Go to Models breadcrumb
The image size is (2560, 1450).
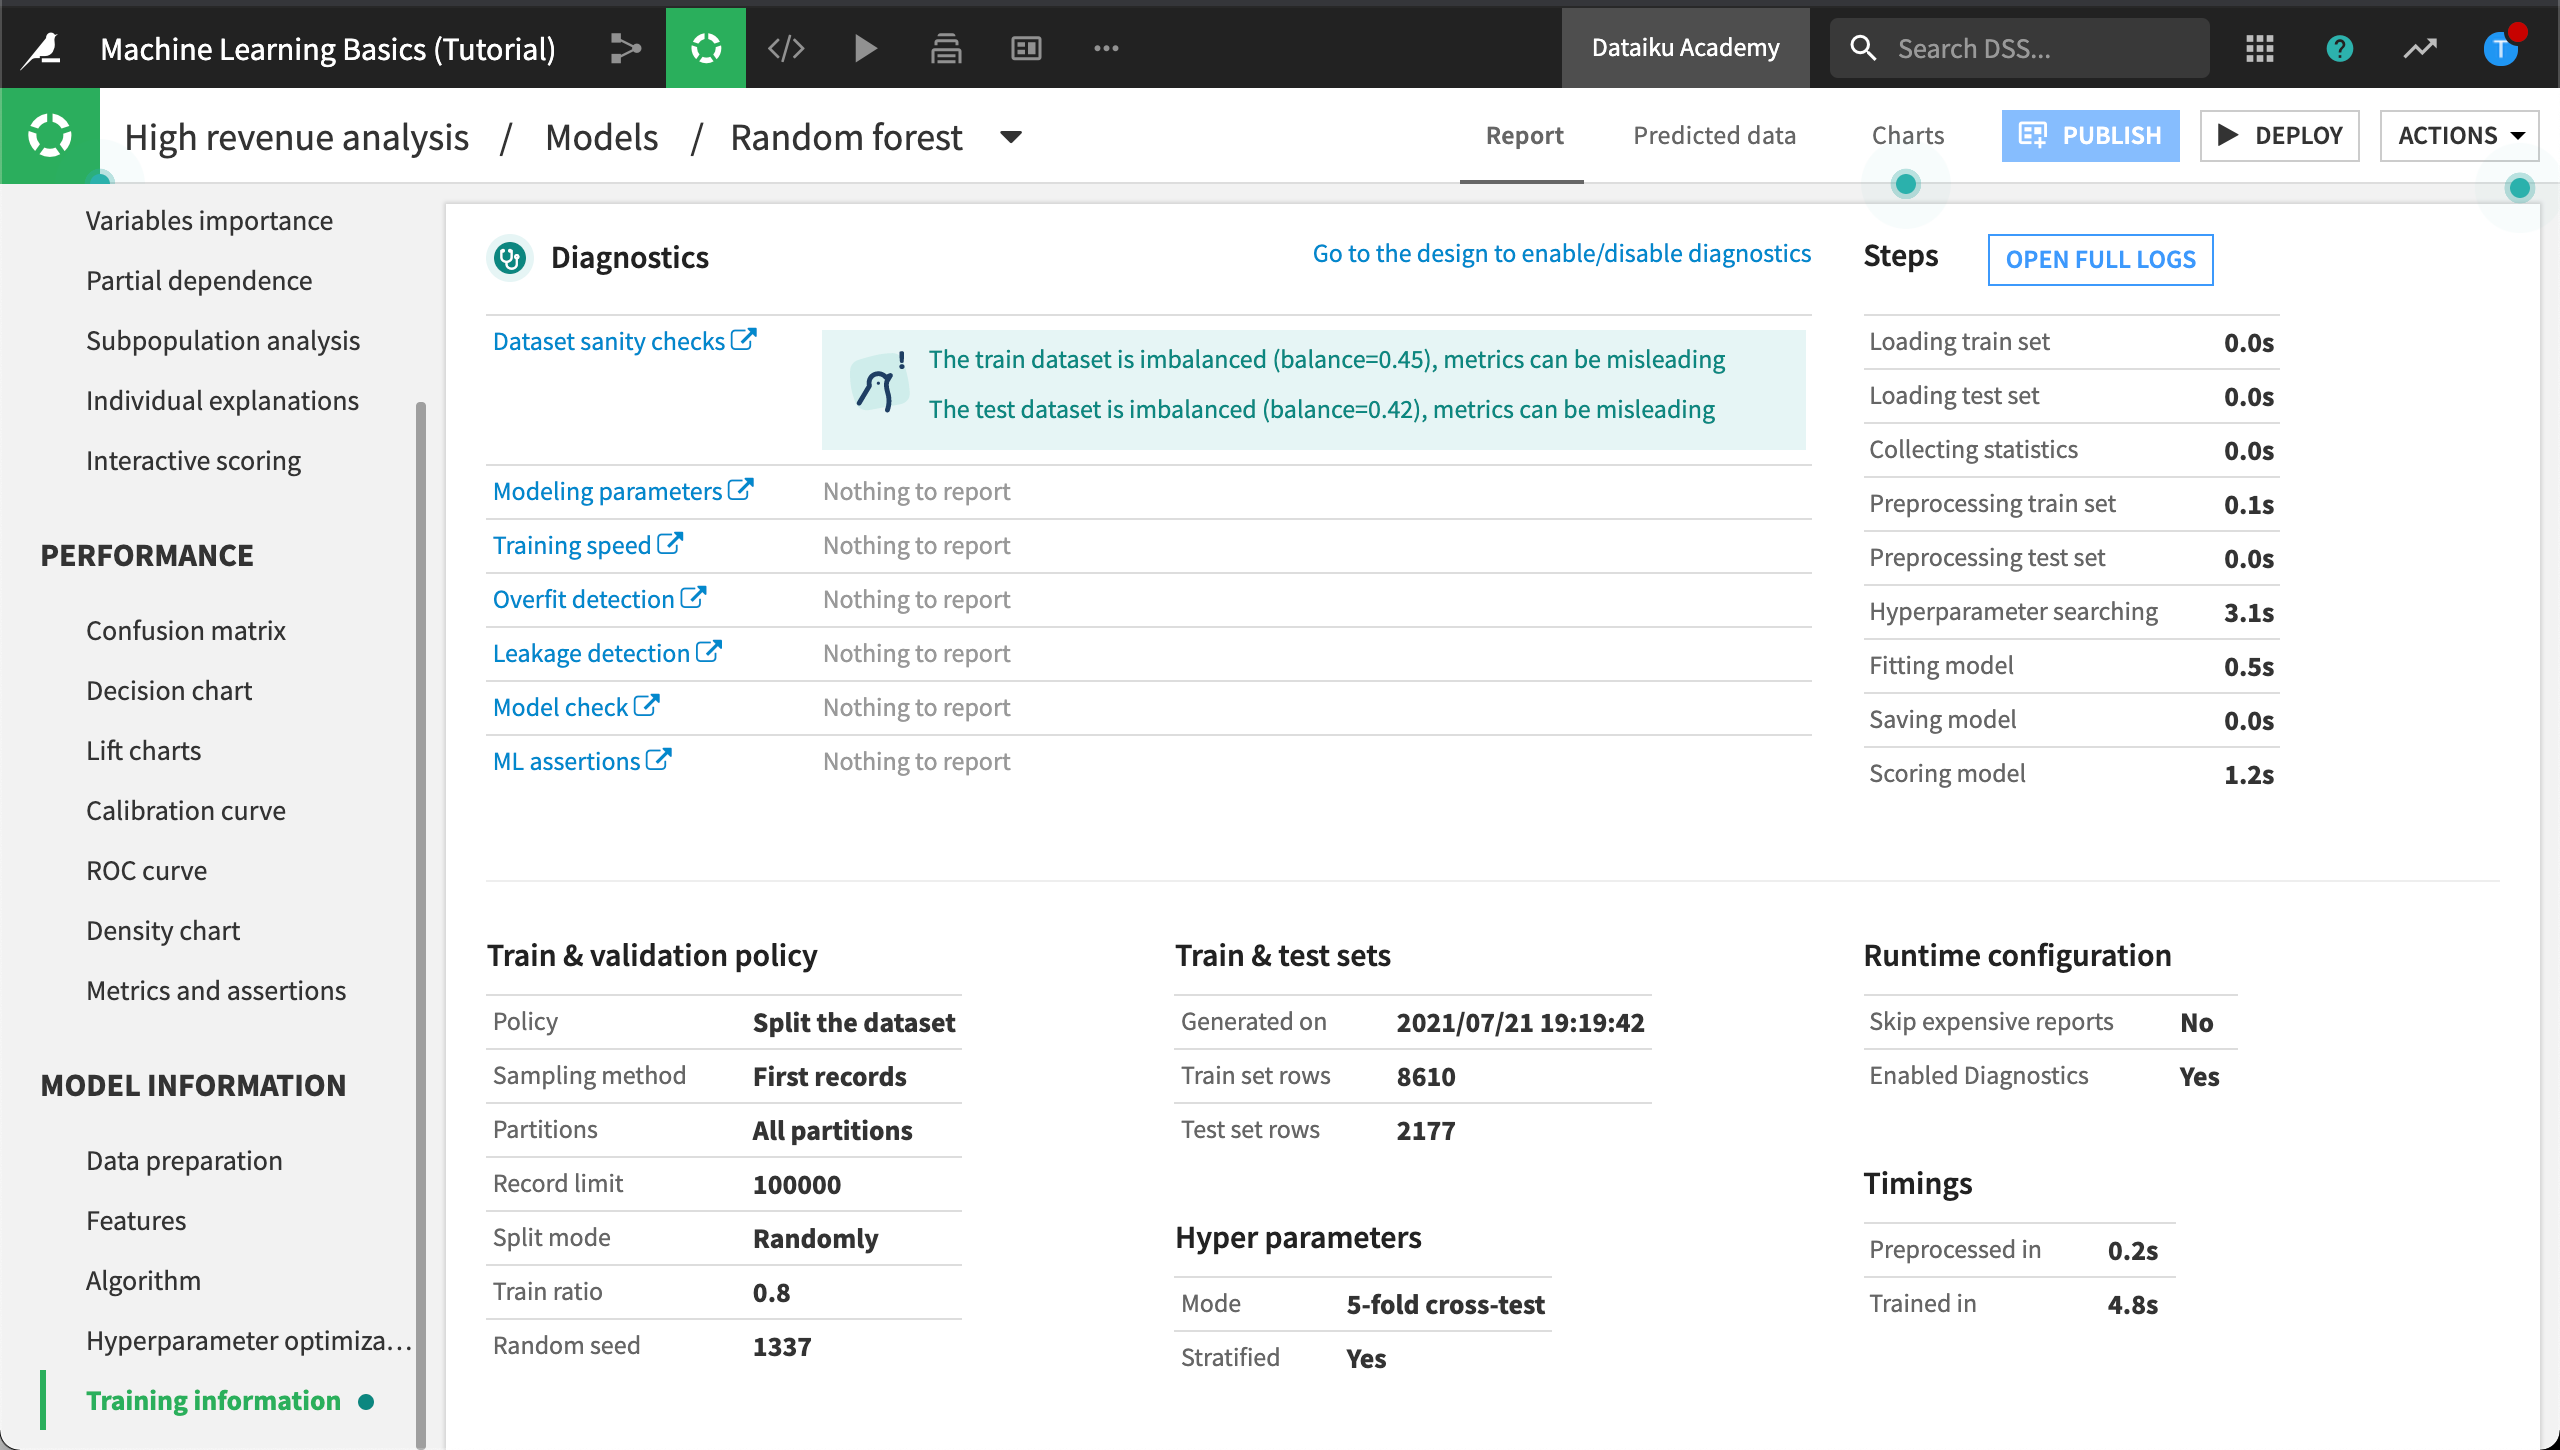pos(601,137)
